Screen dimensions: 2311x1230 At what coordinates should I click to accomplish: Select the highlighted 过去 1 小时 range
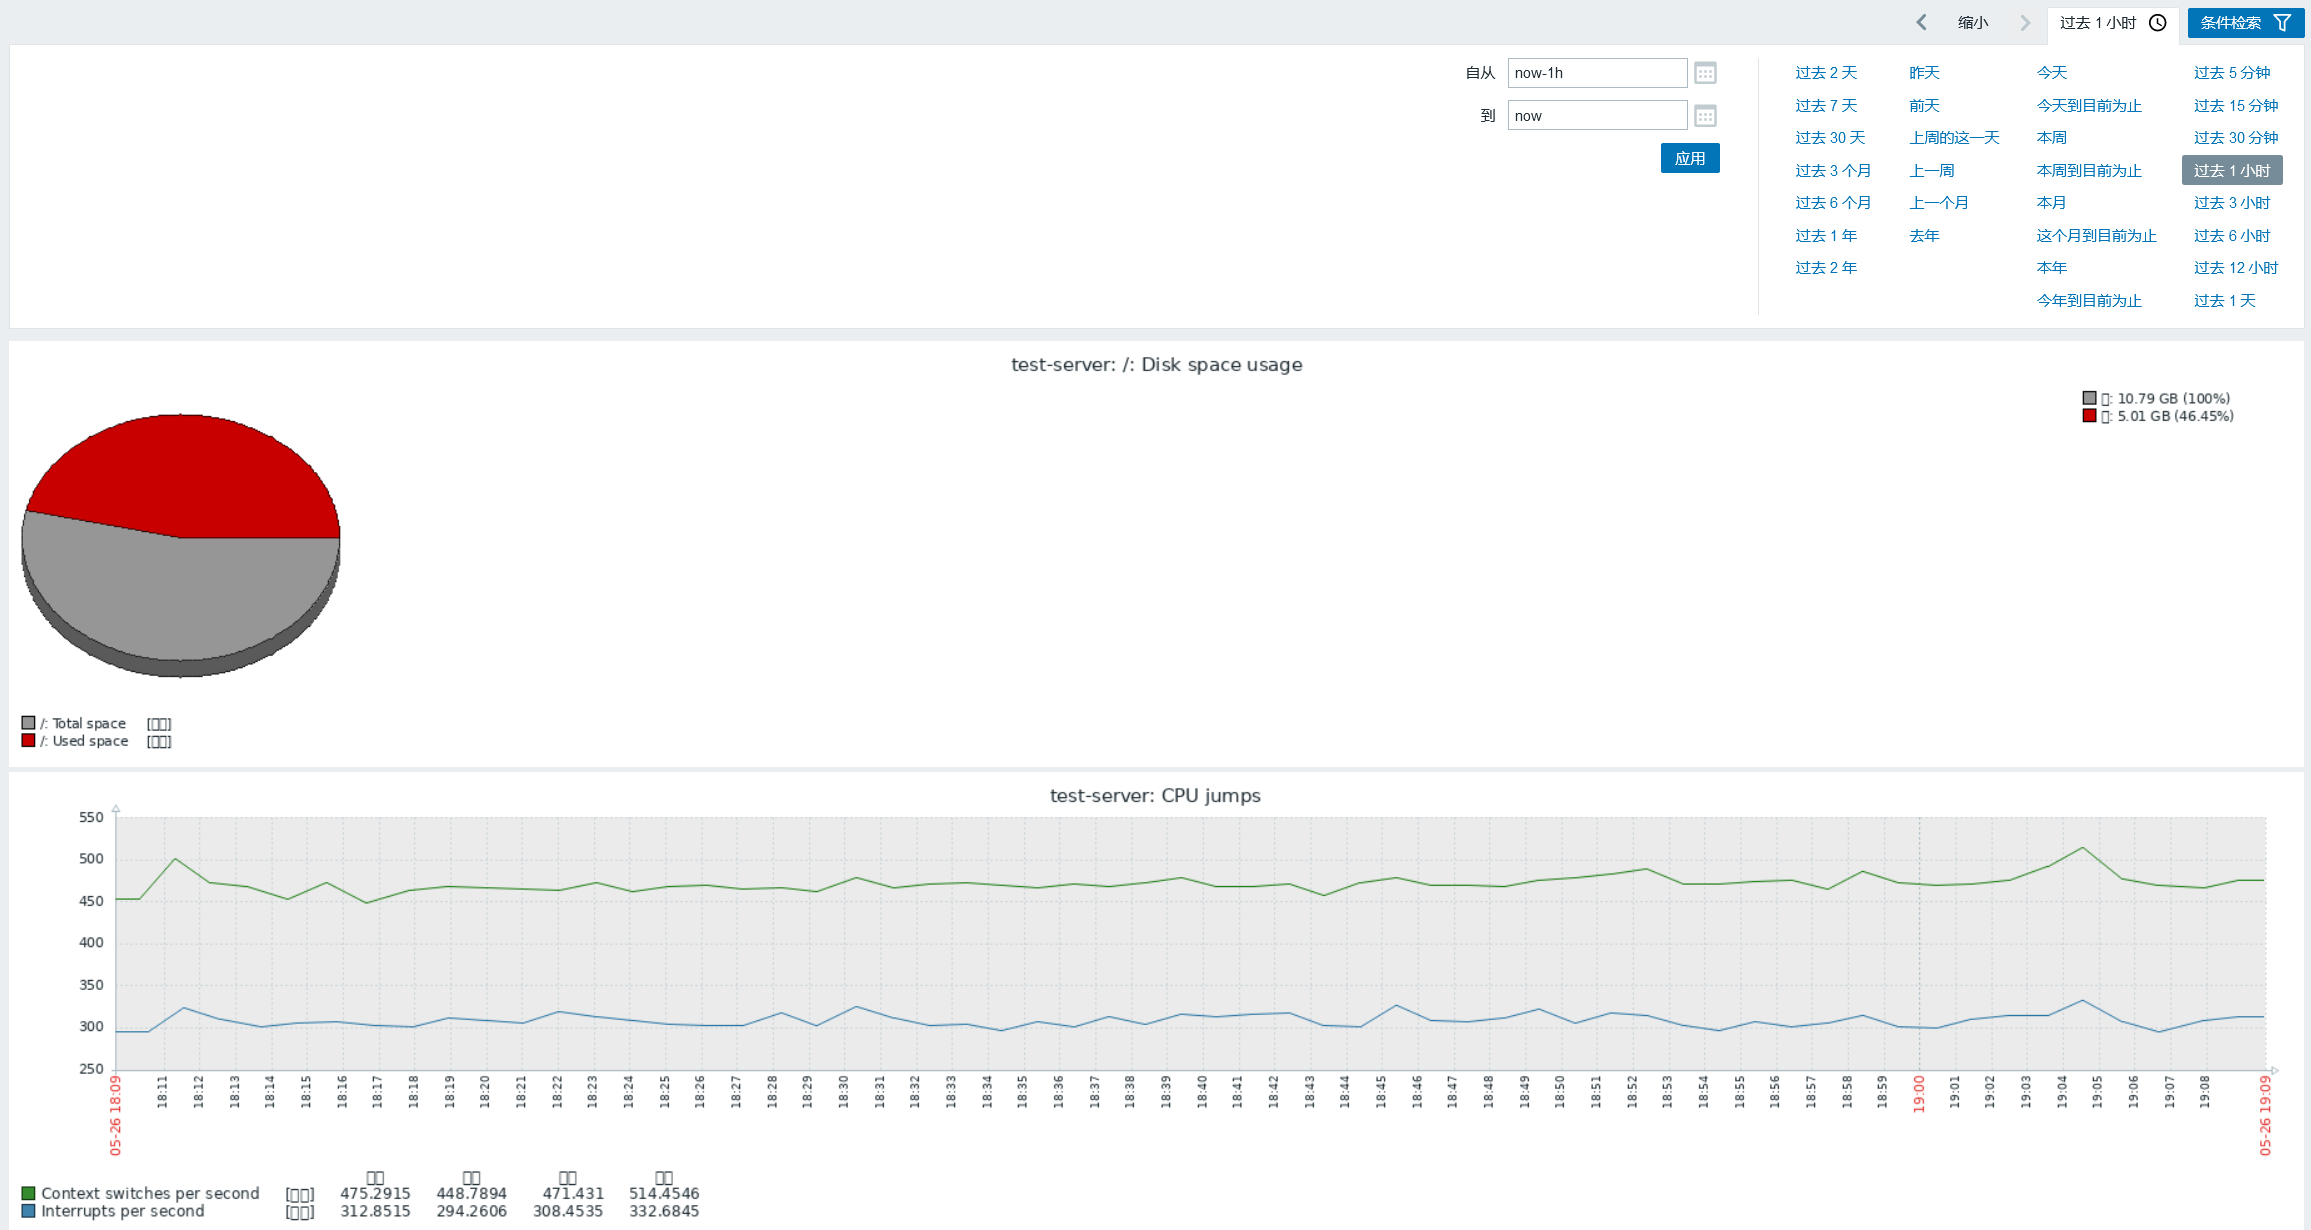pyautogui.click(x=2231, y=170)
